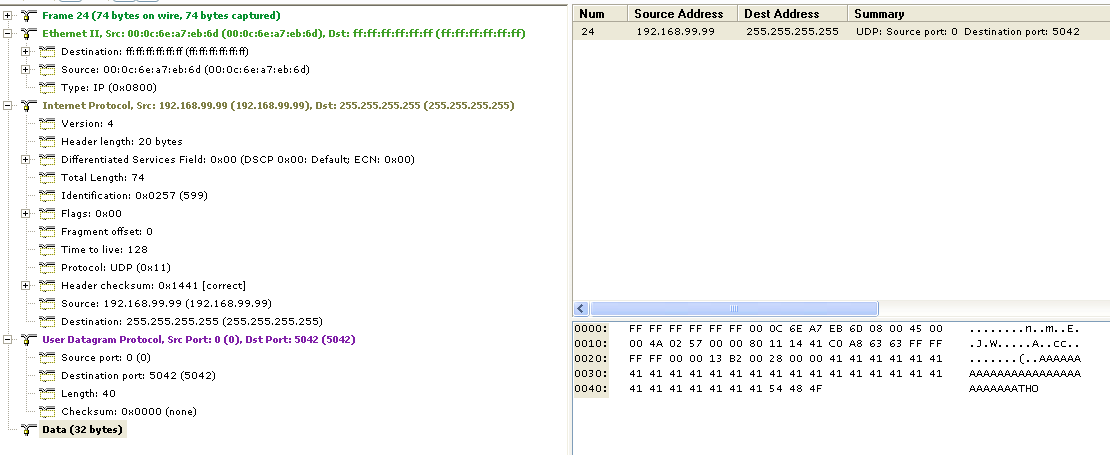Click the Ethernet II protocol icon

coord(29,33)
